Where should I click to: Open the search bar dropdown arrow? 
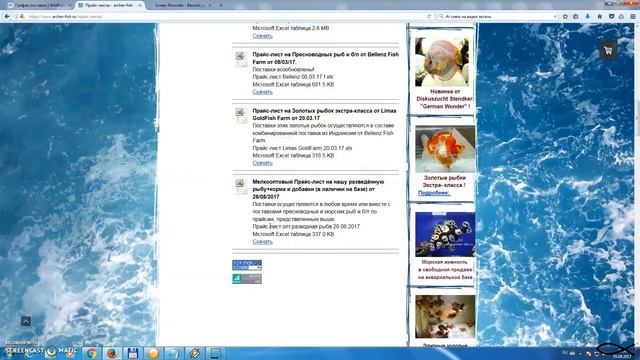(555, 16)
